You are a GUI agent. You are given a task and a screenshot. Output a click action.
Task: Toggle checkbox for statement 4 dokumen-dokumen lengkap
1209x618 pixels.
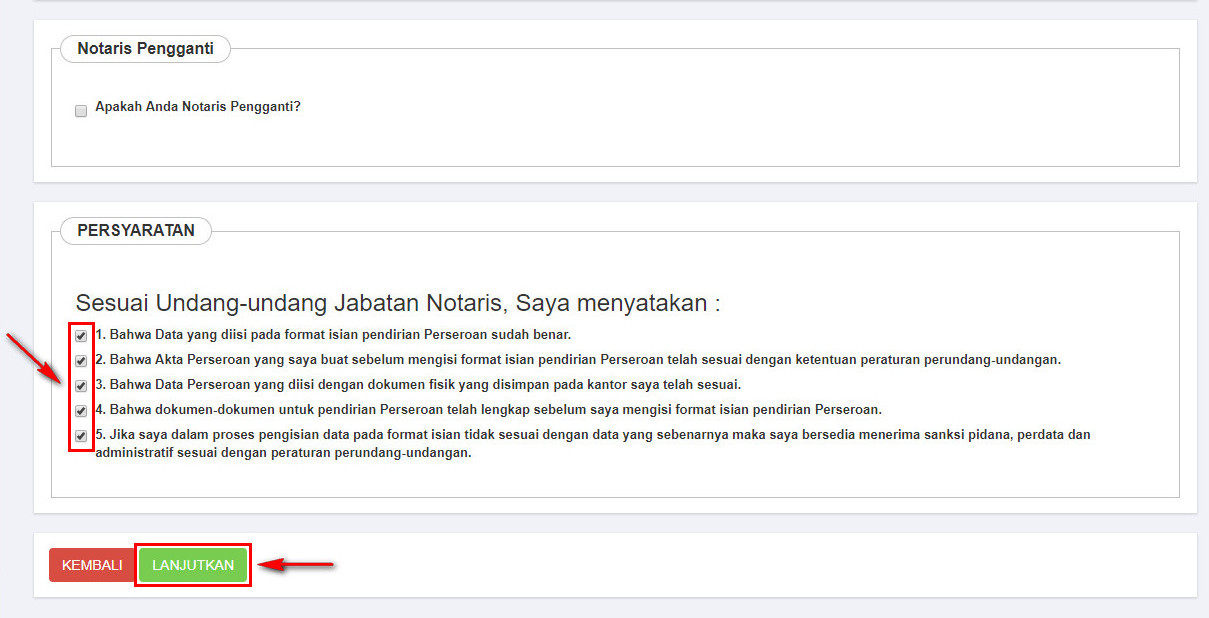pos(81,411)
